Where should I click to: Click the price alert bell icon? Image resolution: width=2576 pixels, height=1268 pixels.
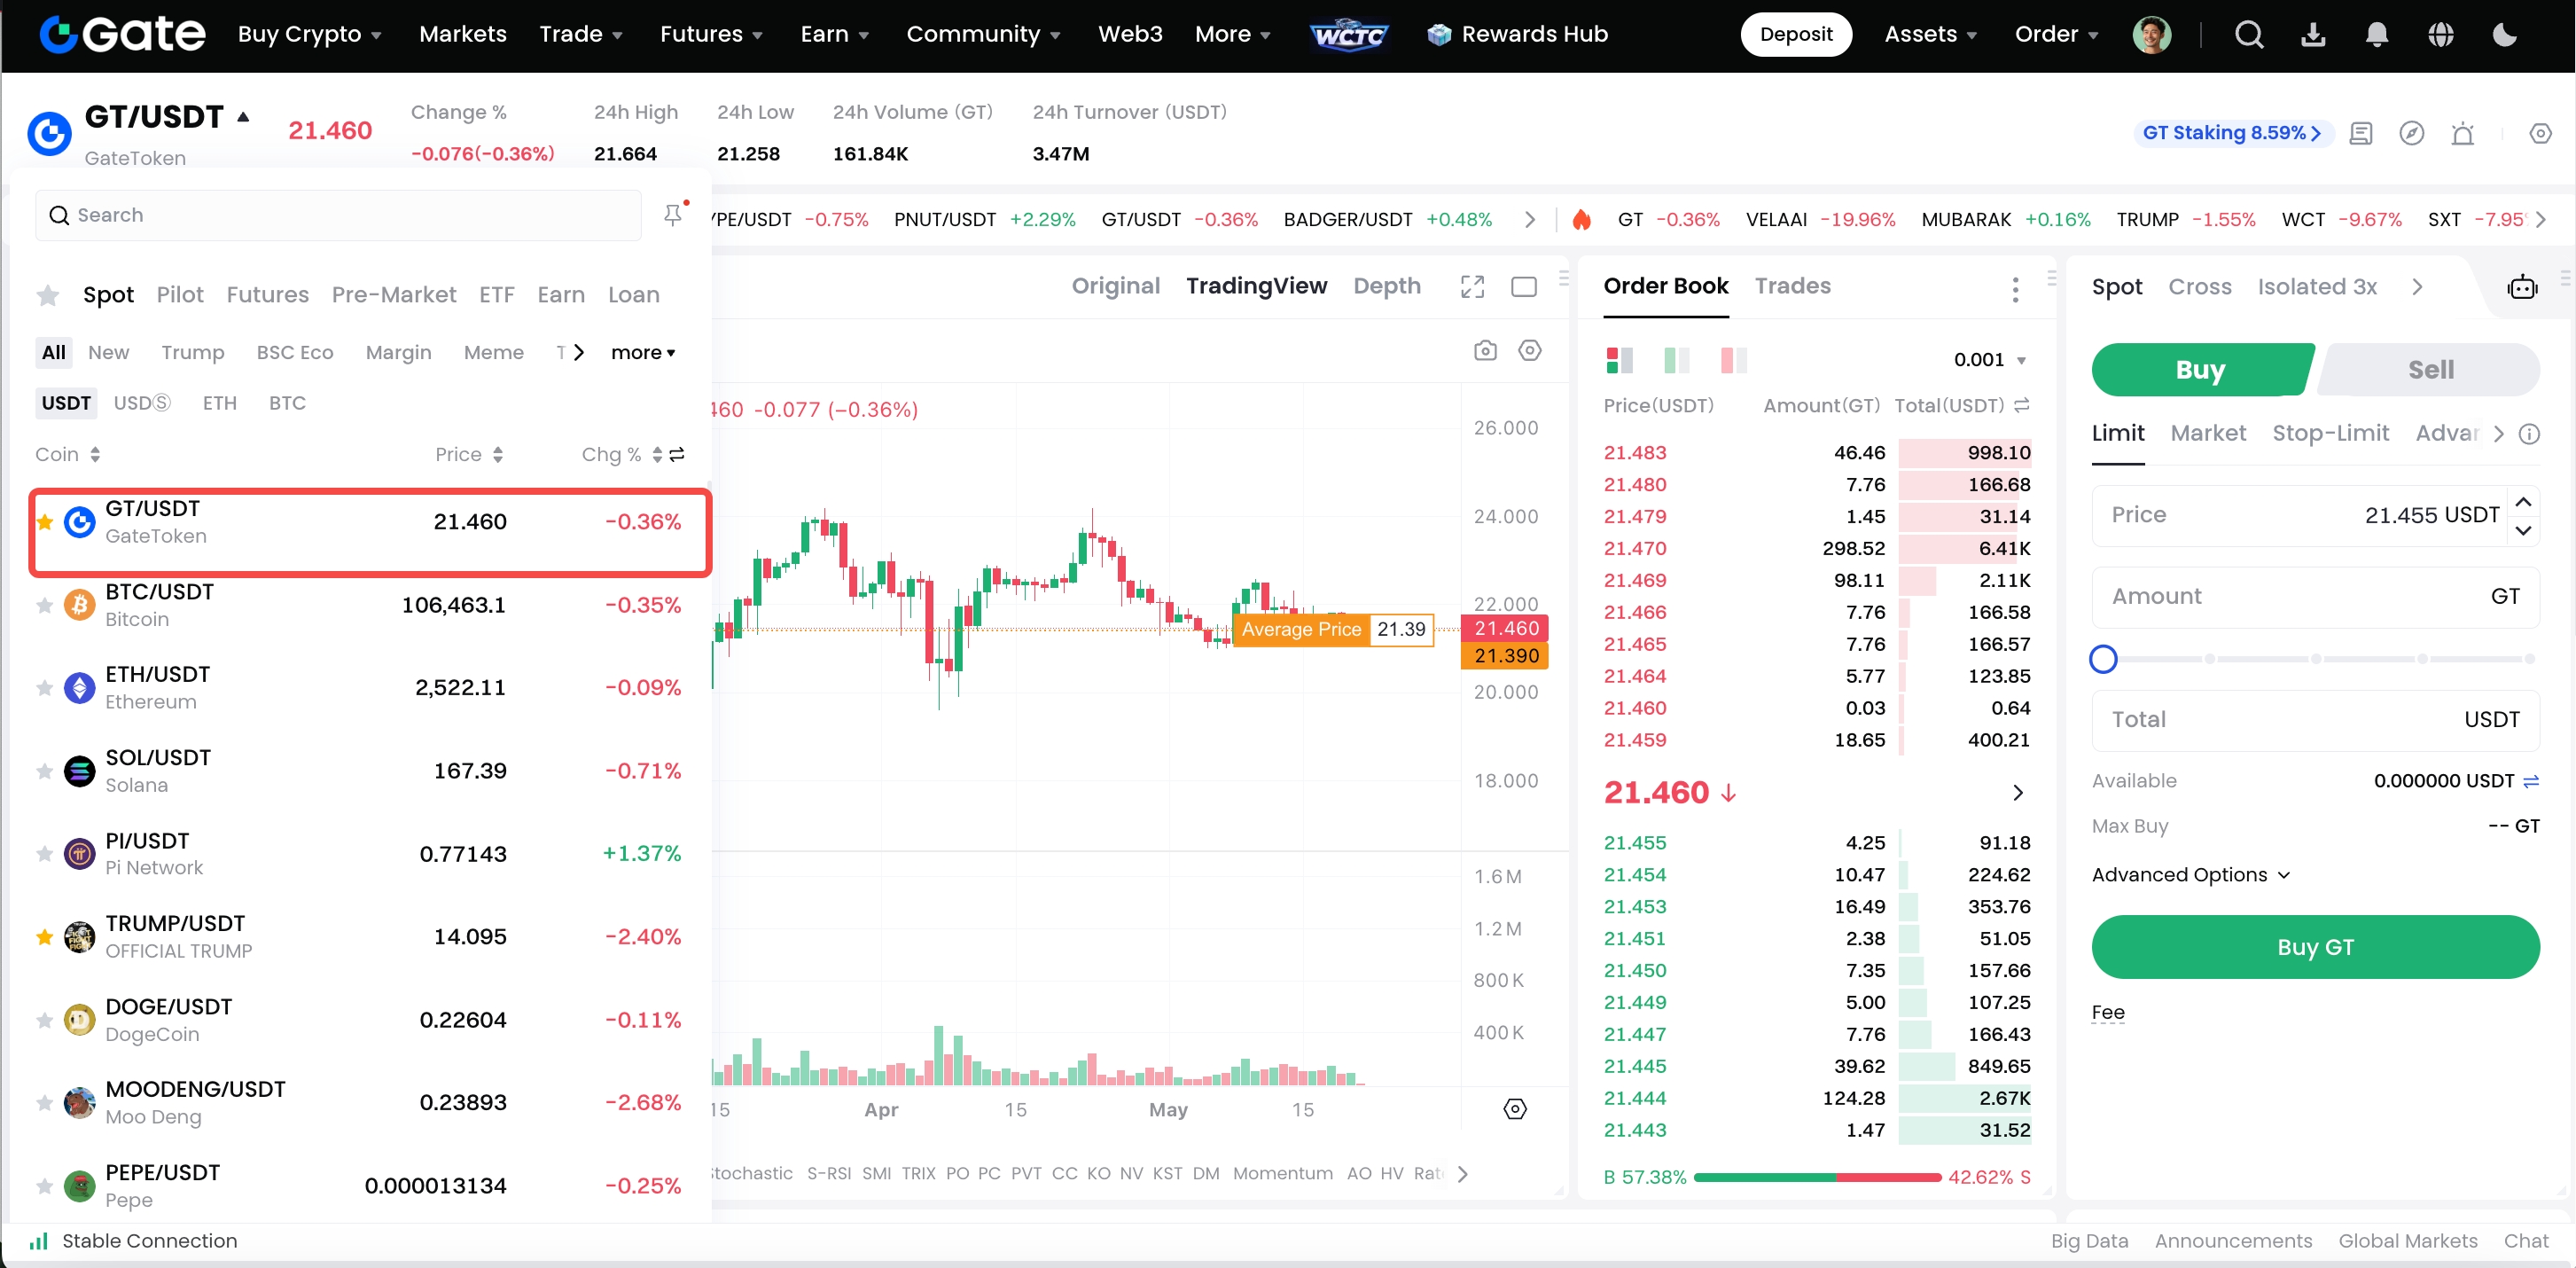tap(2462, 134)
